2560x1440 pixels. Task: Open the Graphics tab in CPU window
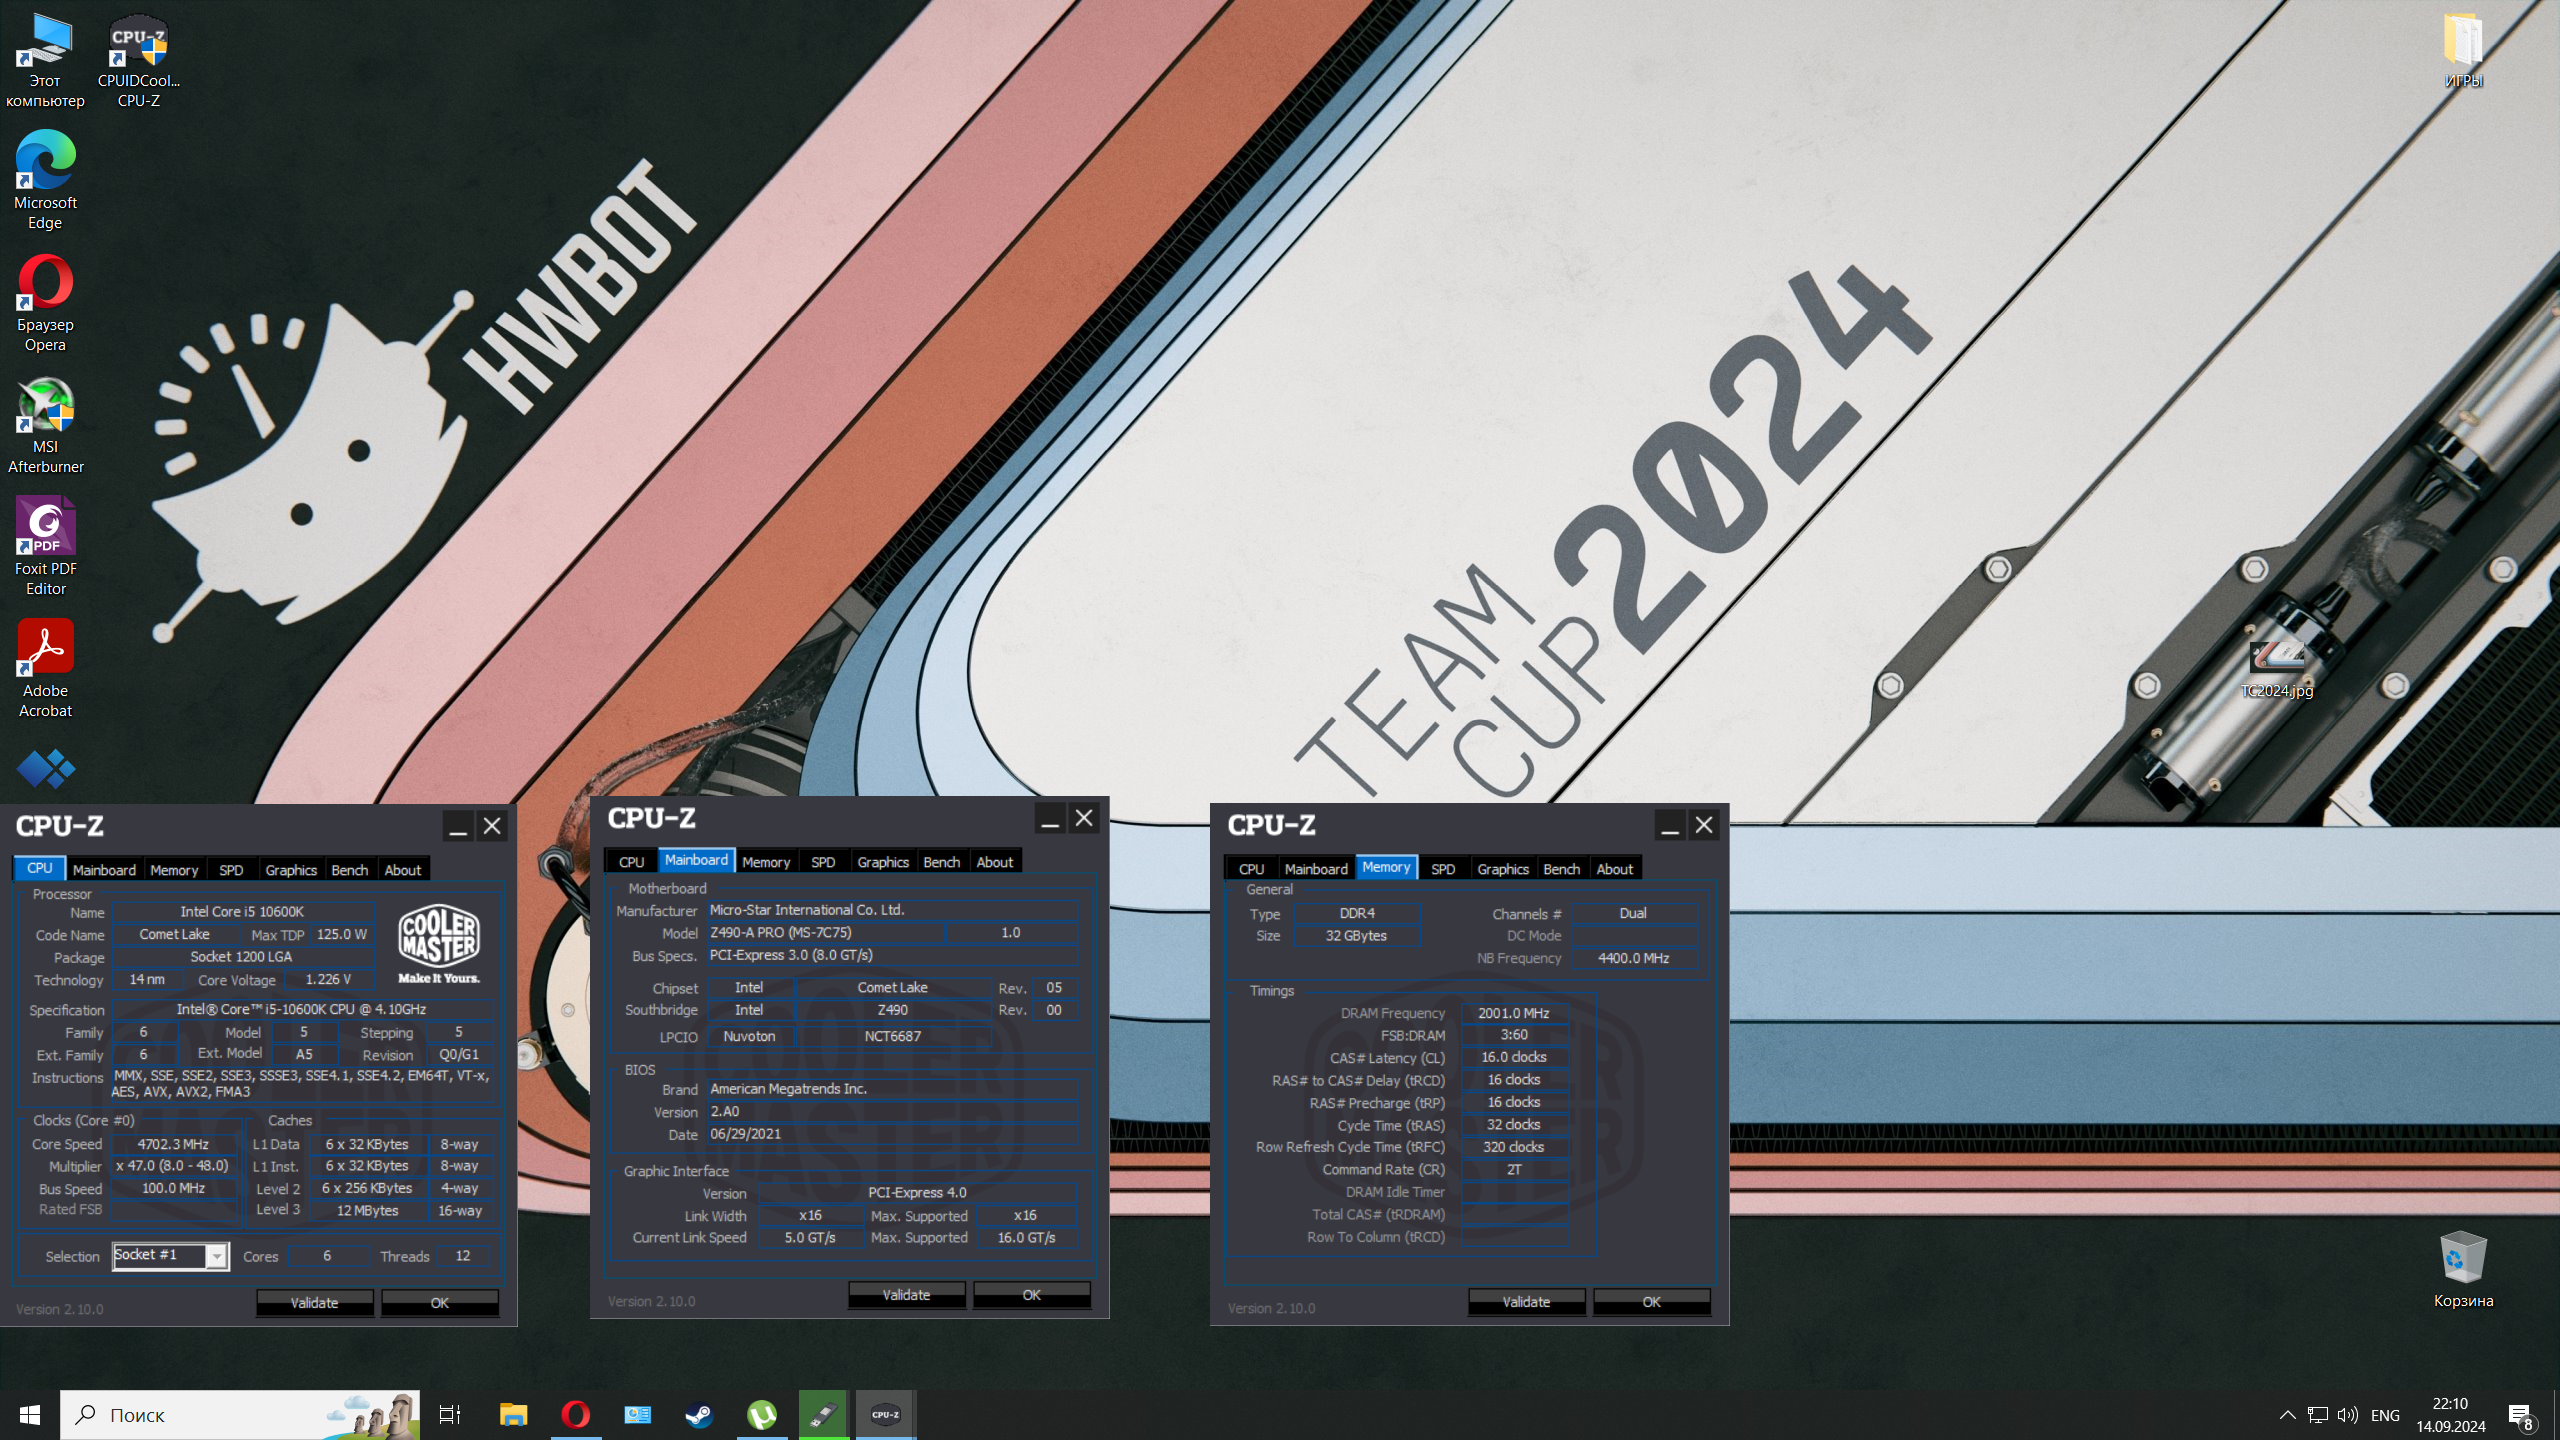[x=291, y=869]
